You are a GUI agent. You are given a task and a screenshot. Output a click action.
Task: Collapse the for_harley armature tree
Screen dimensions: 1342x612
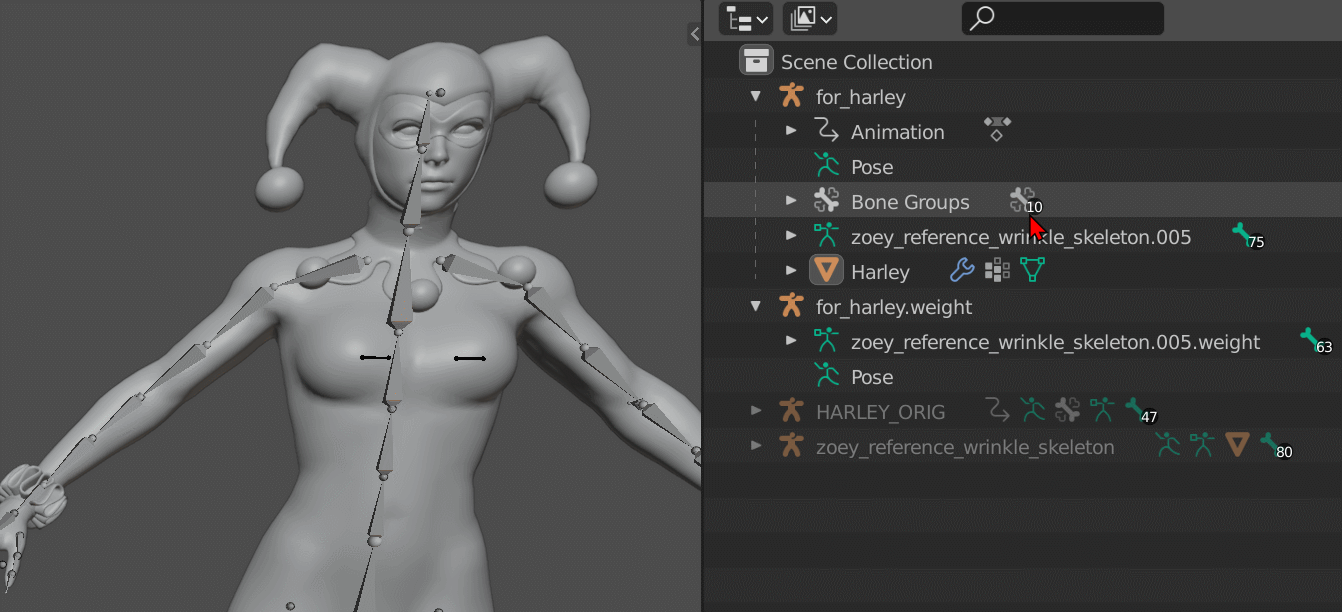(757, 97)
